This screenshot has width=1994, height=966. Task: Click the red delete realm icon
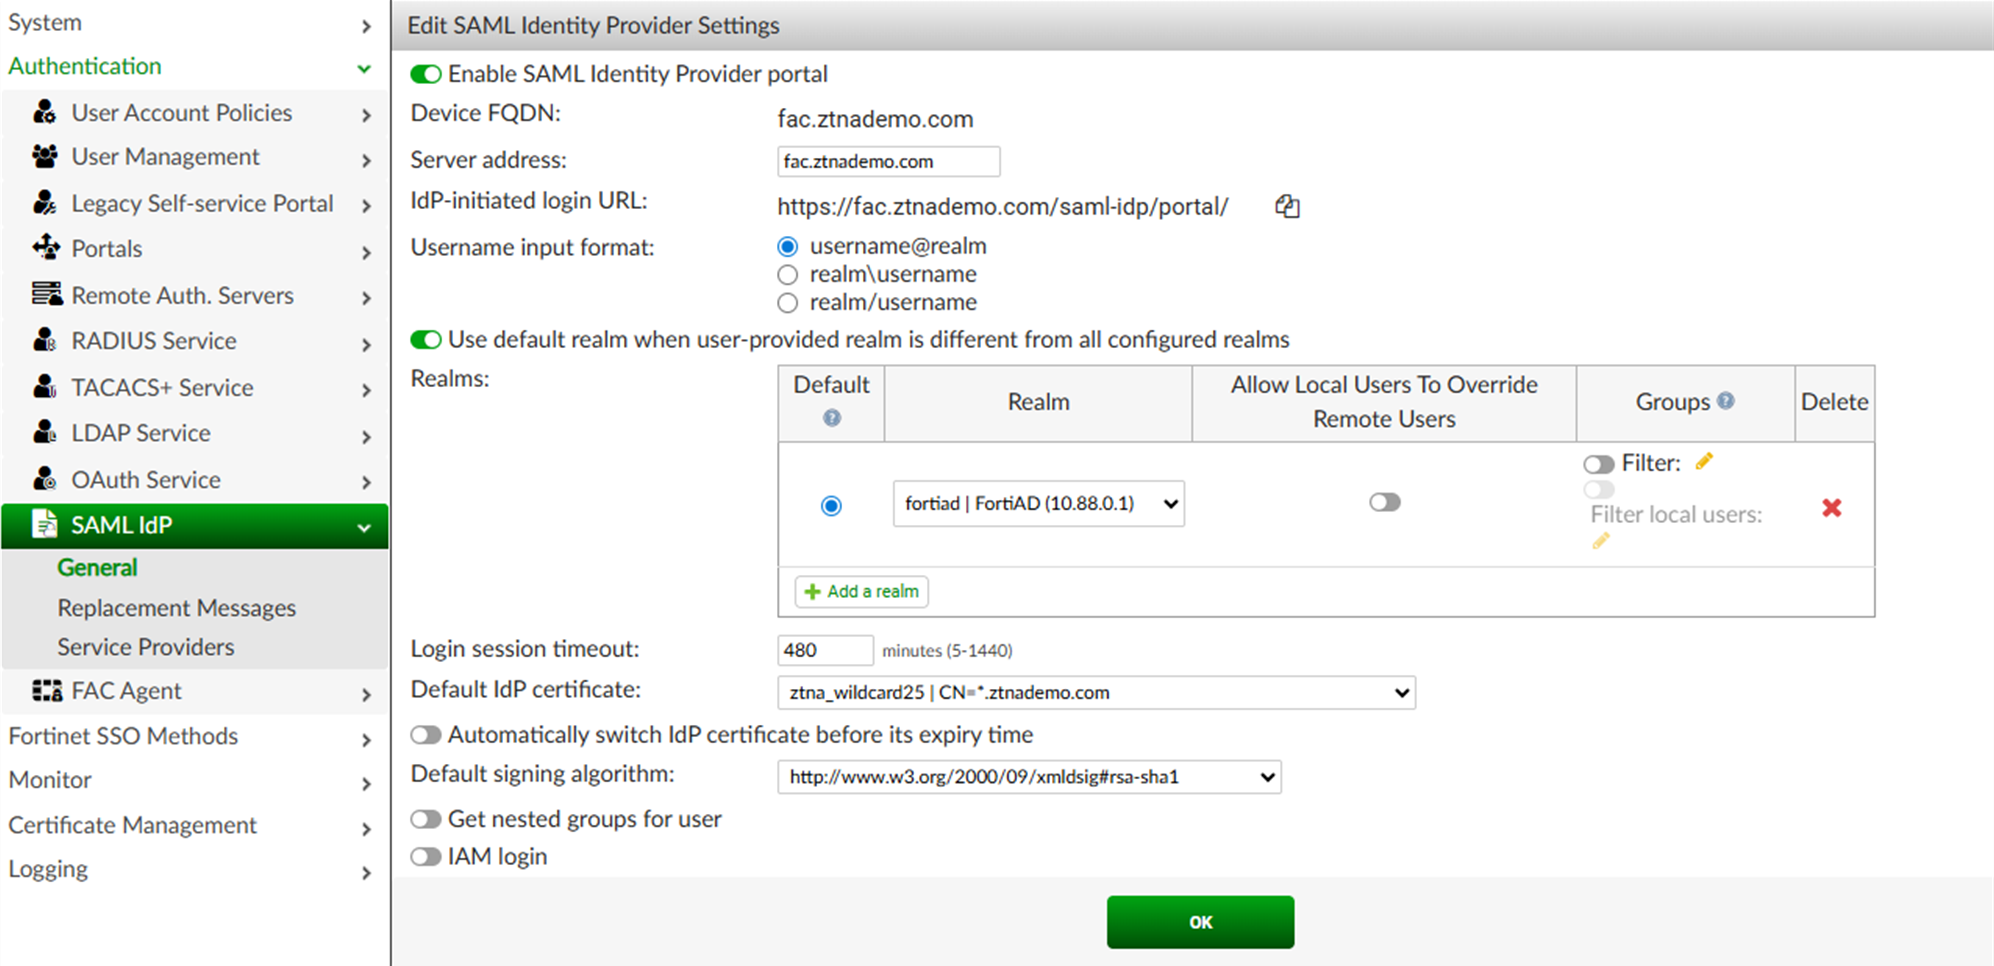pos(1831,508)
